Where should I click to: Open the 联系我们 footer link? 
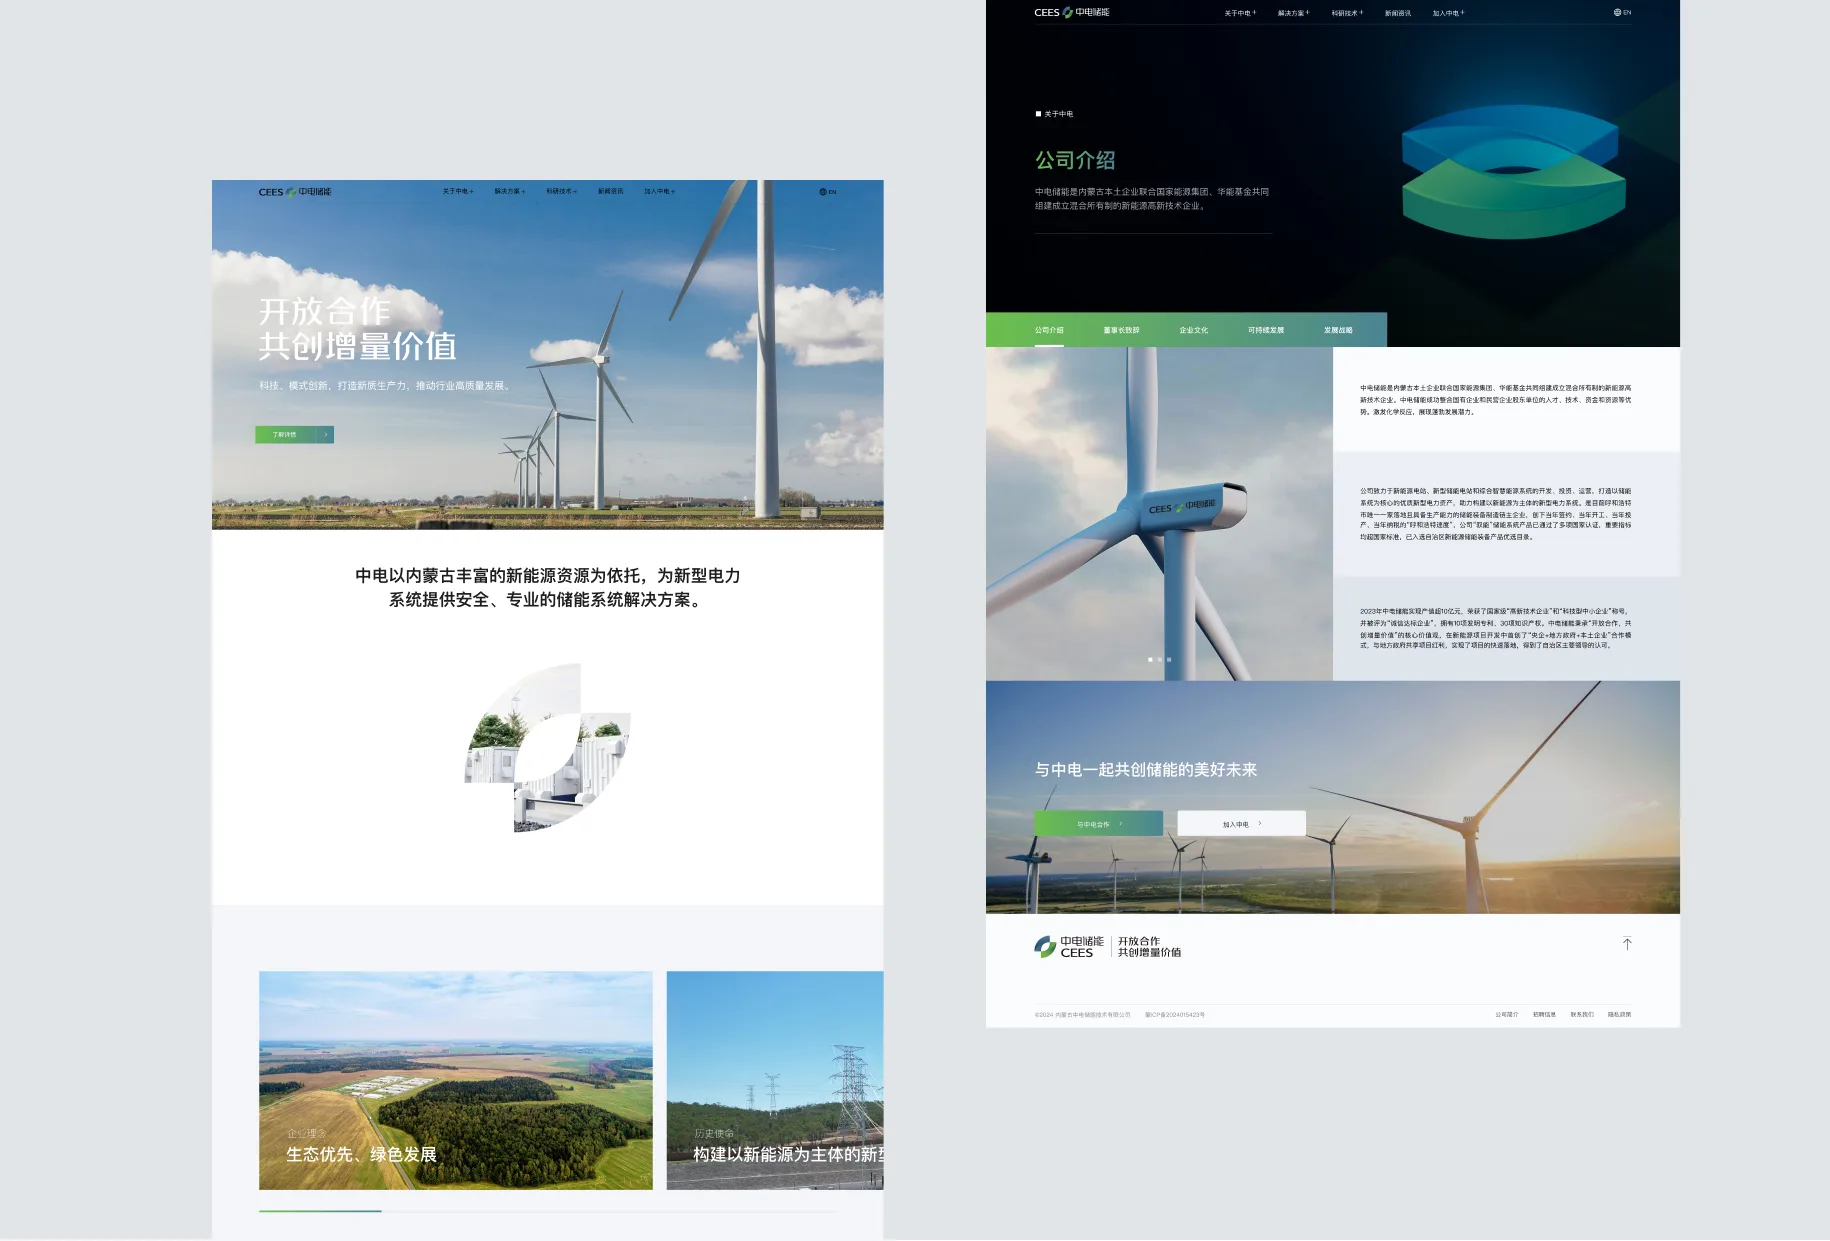coord(1581,1015)
